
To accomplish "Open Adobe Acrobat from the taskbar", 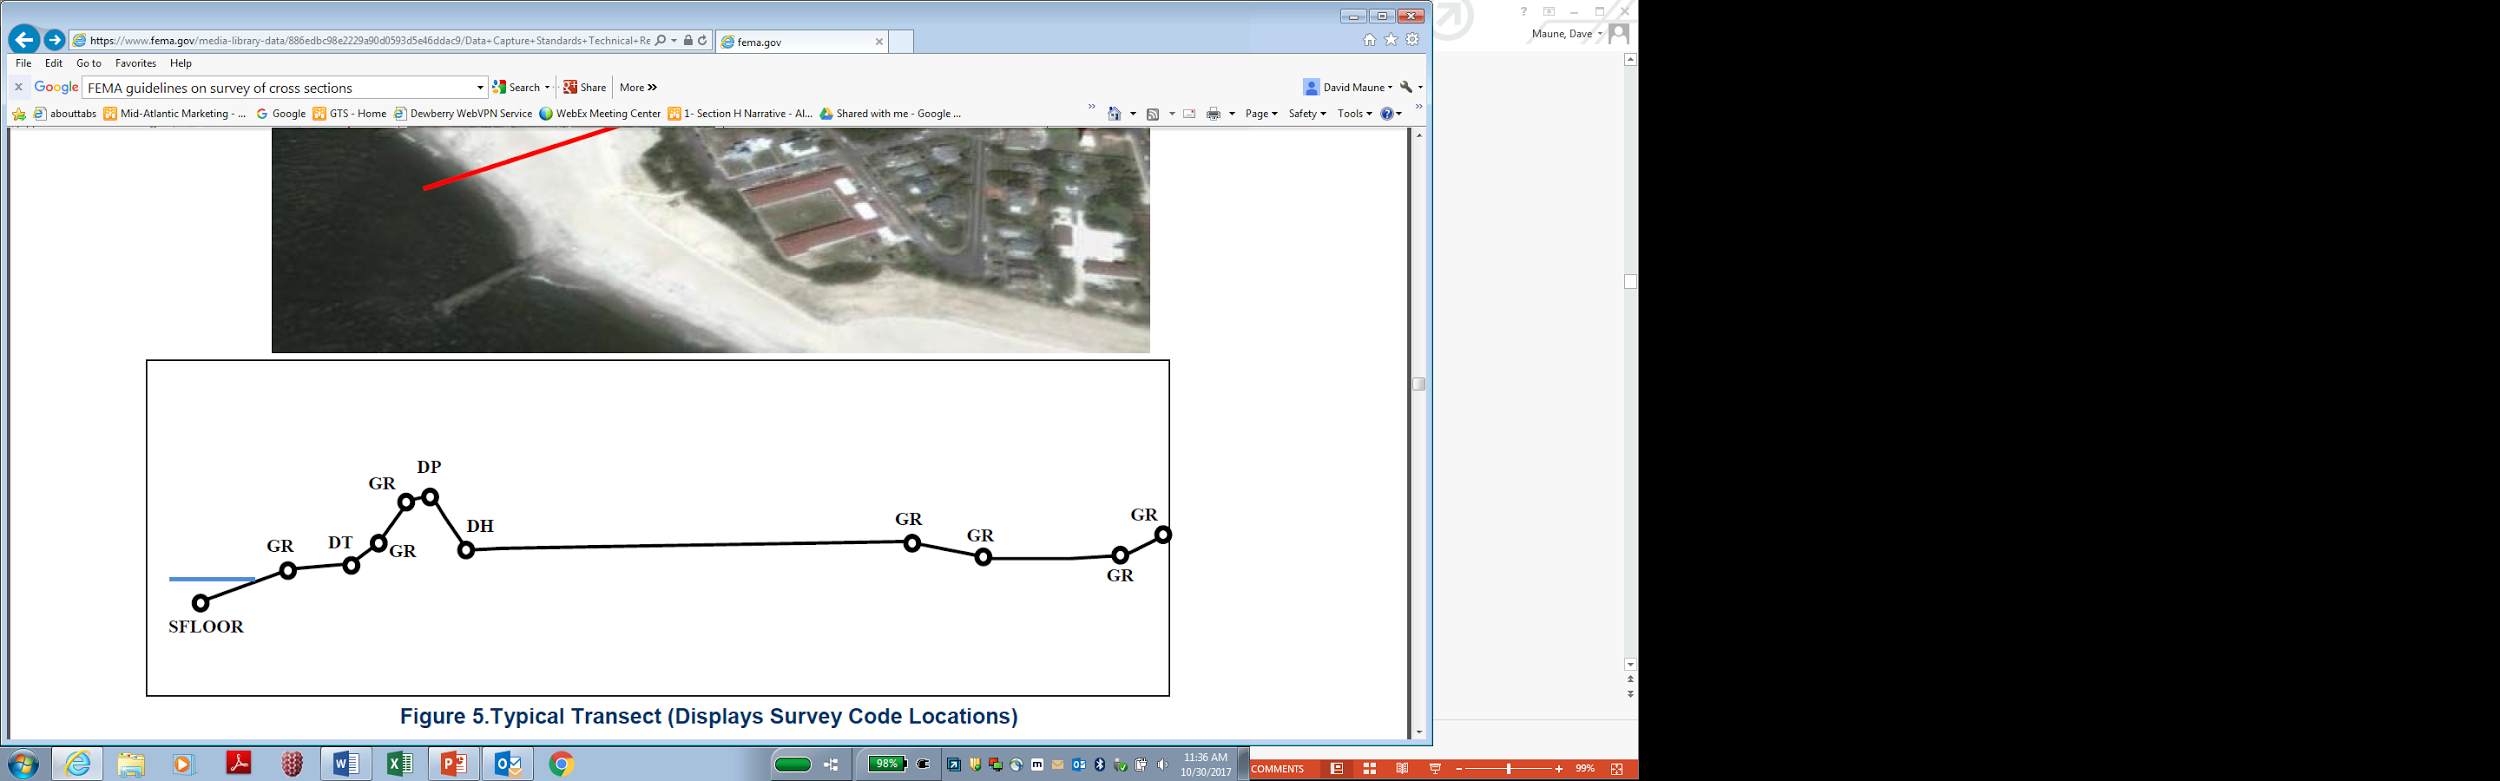I will [x=239, y=764].
